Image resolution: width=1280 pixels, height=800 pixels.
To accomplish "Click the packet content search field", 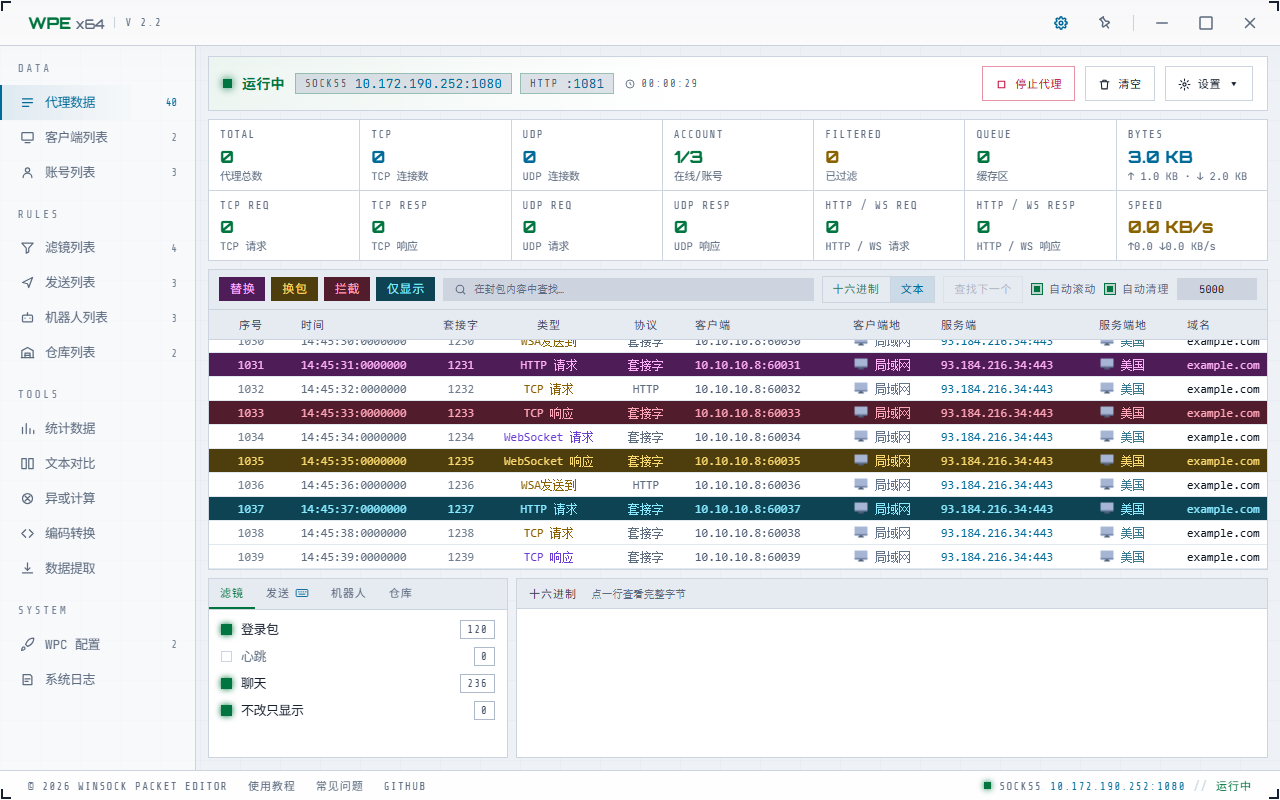I will tap(628, 289).
